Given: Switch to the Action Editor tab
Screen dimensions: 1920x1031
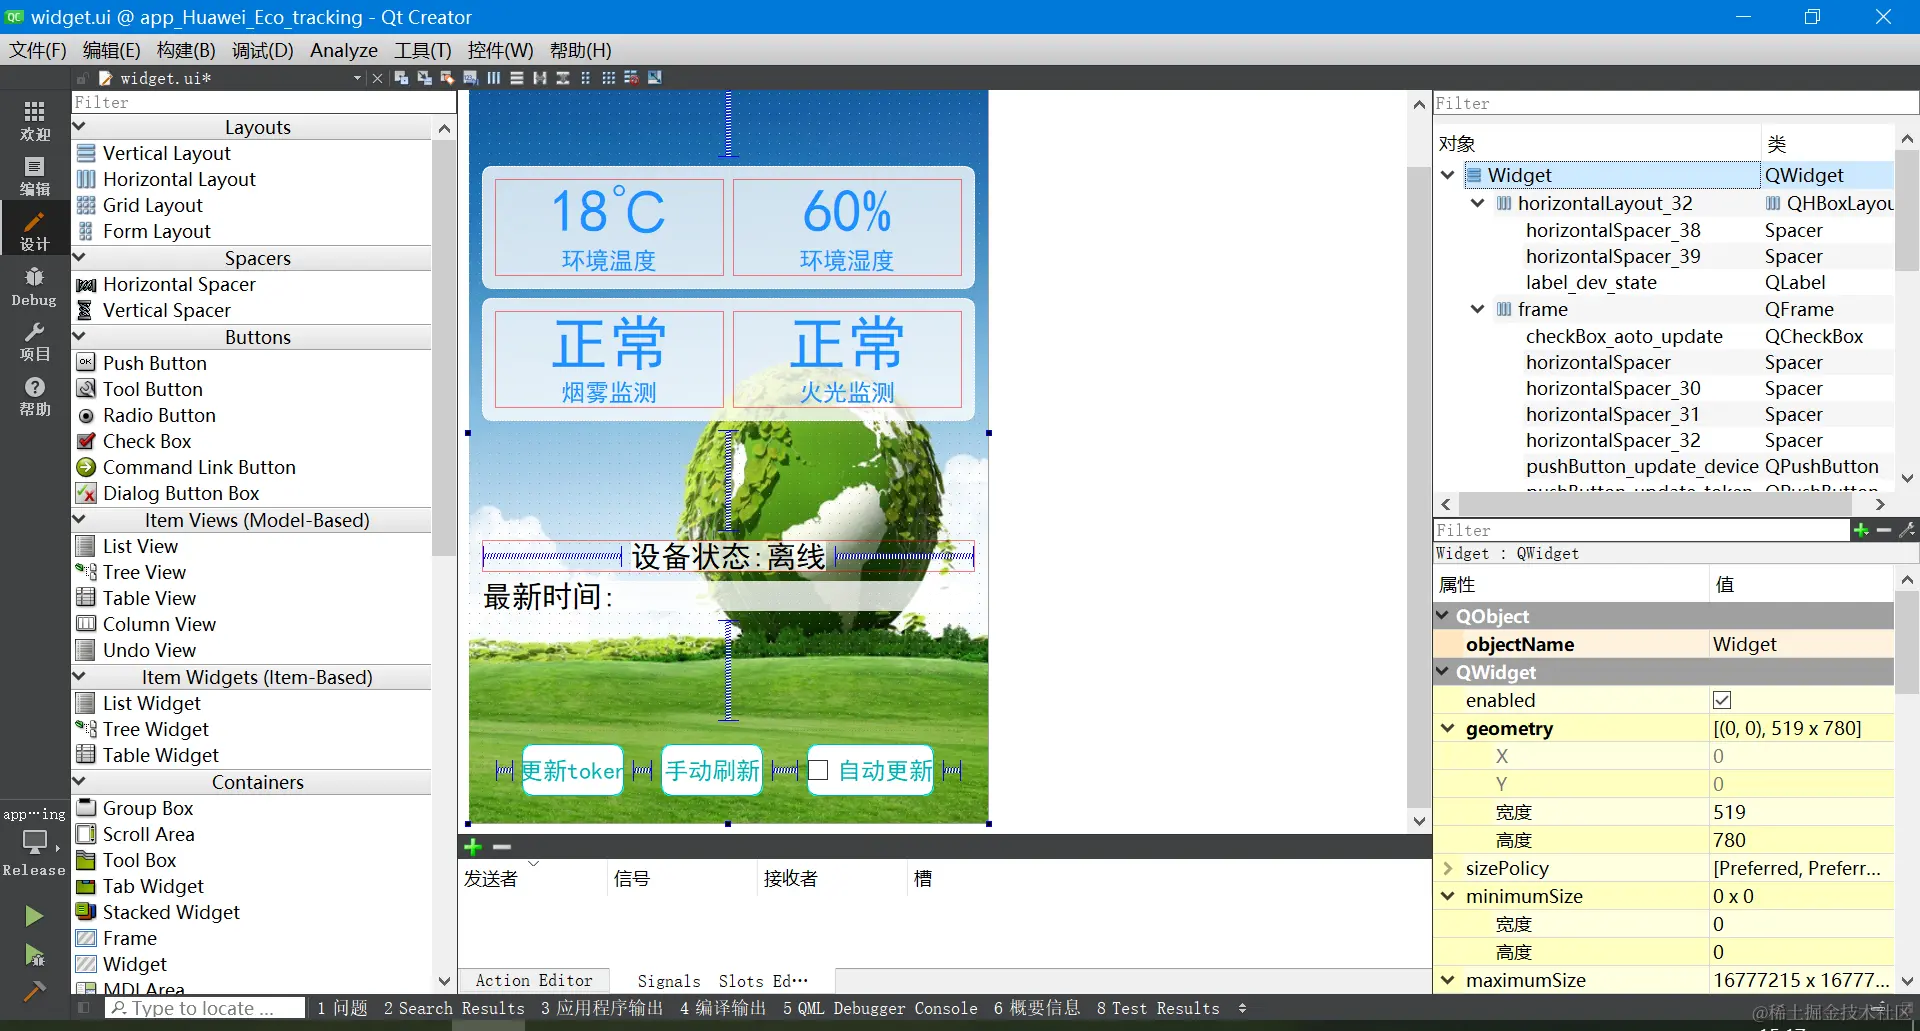Looking at the screenshot, I should (x=534, y=981).
